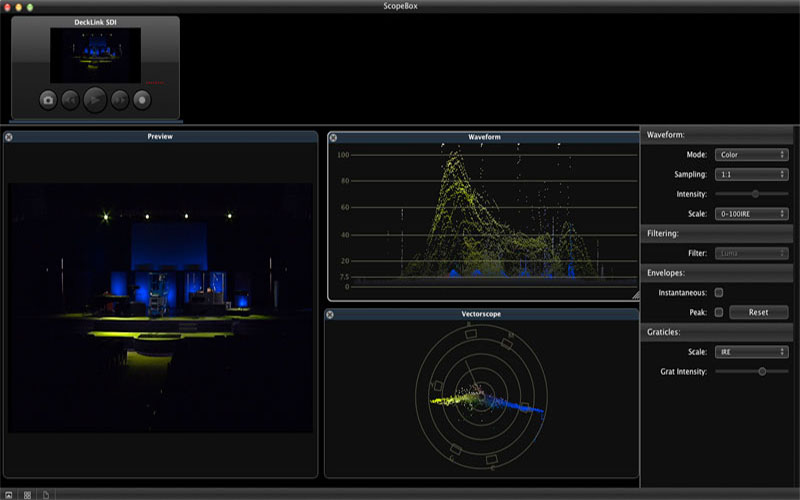Image resolution: width=800 pixels, height=500 pixels.
Task: Take a snapshot with the camera button
Action: click(48, 100)
